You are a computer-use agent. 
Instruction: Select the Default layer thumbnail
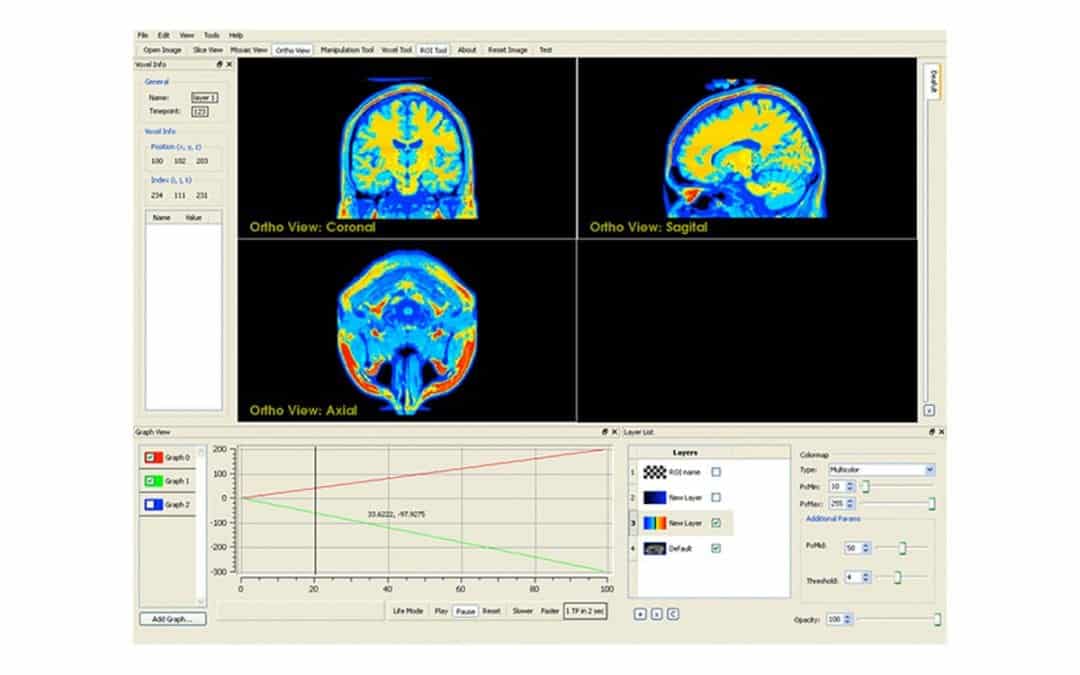pos(654,548)
